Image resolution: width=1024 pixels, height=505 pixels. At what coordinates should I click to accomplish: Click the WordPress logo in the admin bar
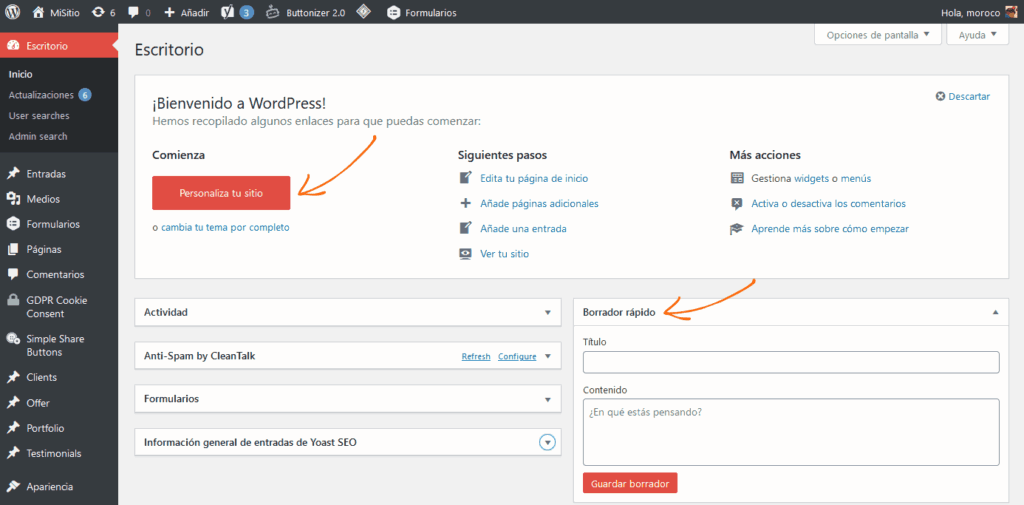tap(12, 12)
